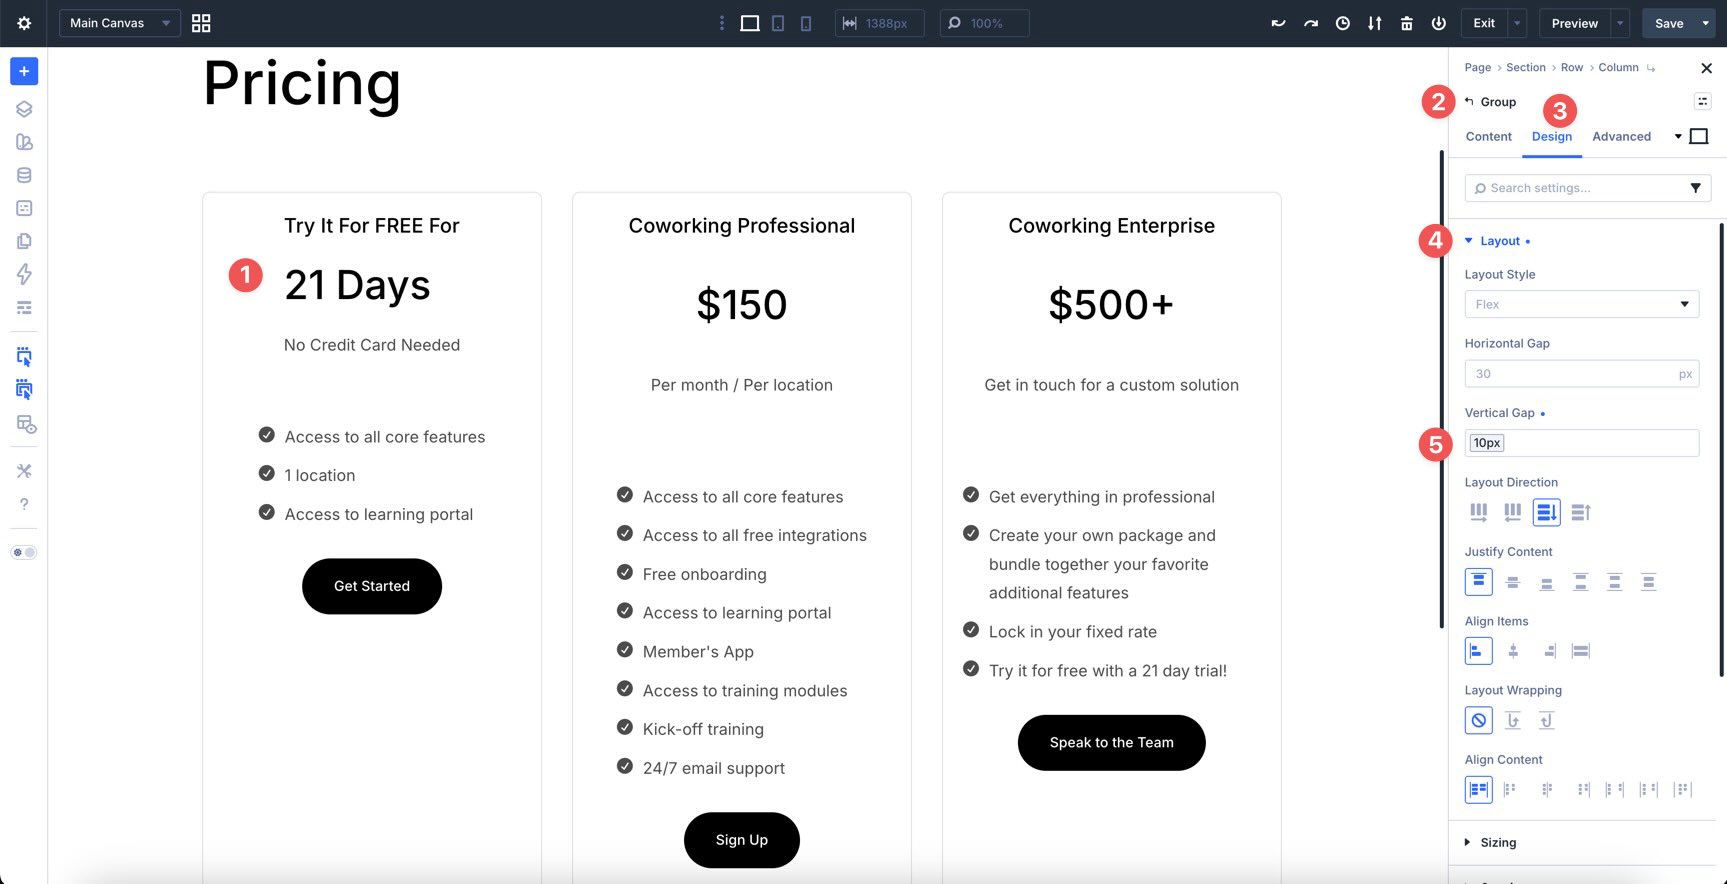Open the Exit button dropdown arrow
This screenshot has width=1727, height=884.
1517,23
